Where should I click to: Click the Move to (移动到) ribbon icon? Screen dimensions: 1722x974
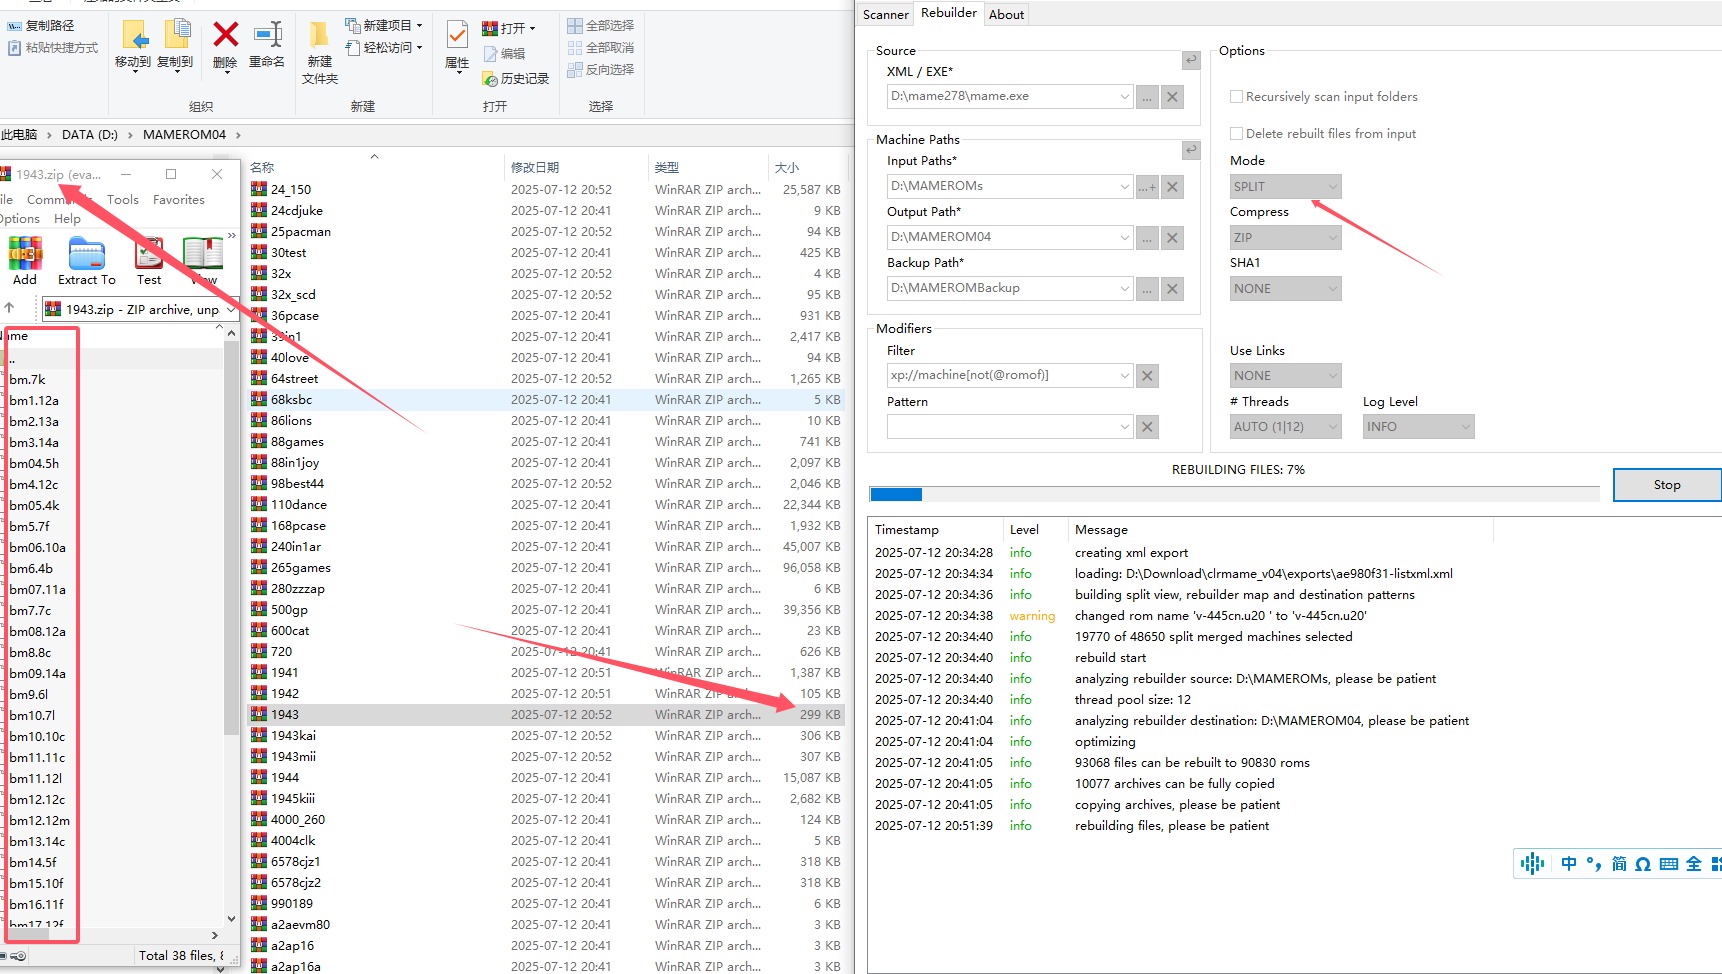pos(133,45)
